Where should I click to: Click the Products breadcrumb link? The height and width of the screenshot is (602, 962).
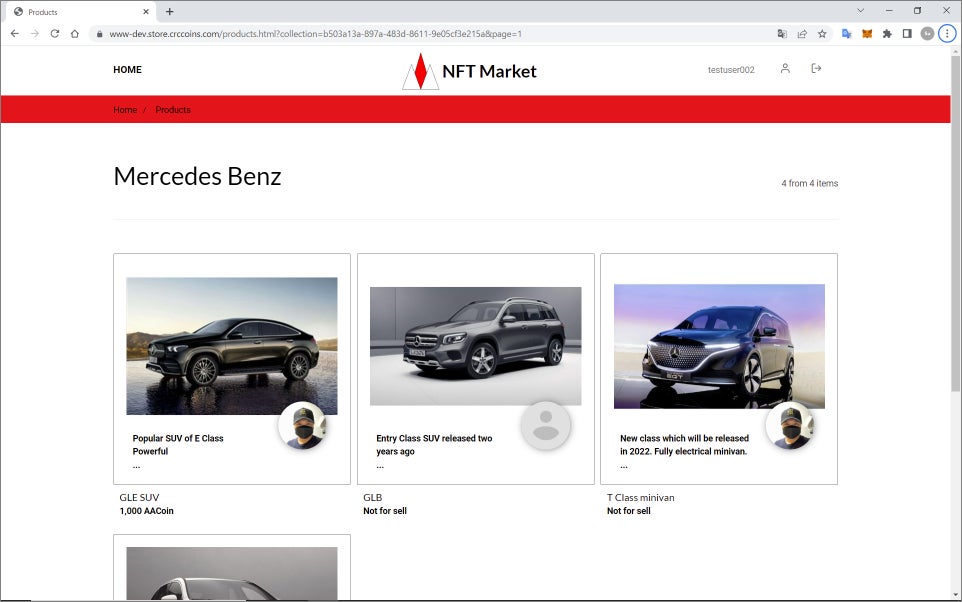click(x=173, y=110)
